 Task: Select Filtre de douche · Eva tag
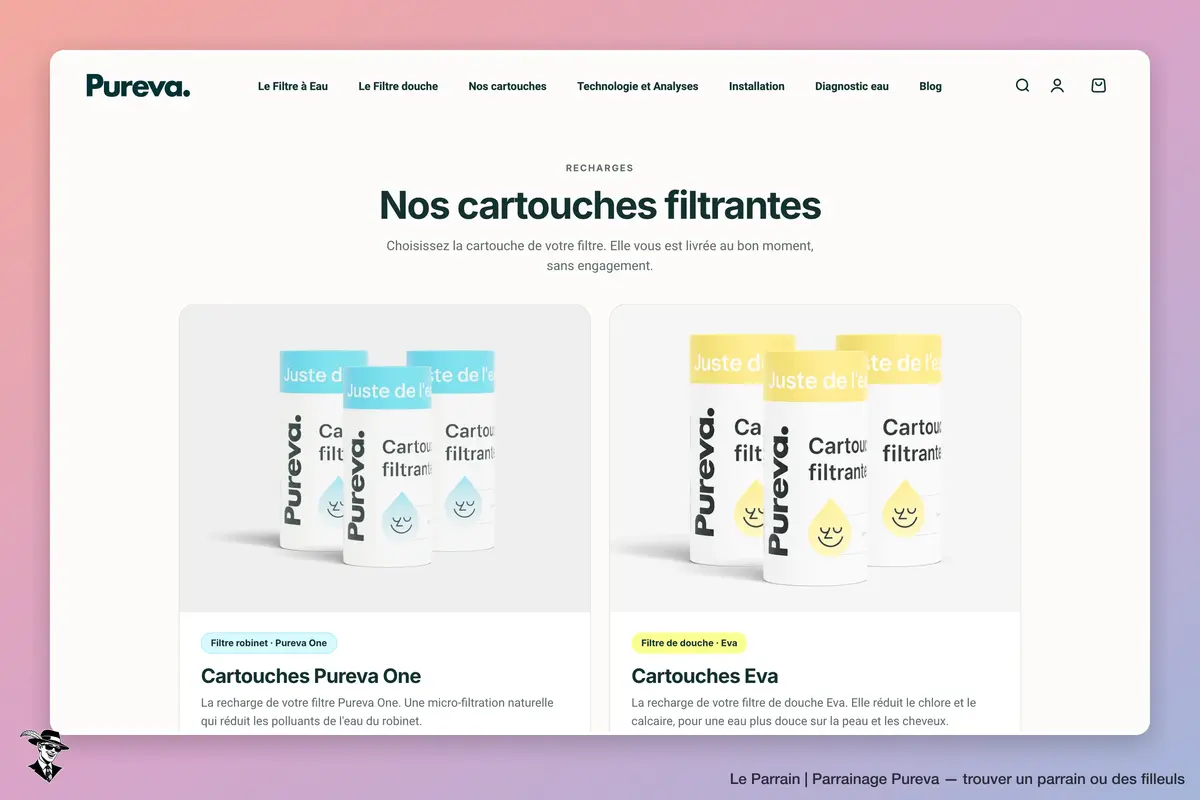[689, 643]
